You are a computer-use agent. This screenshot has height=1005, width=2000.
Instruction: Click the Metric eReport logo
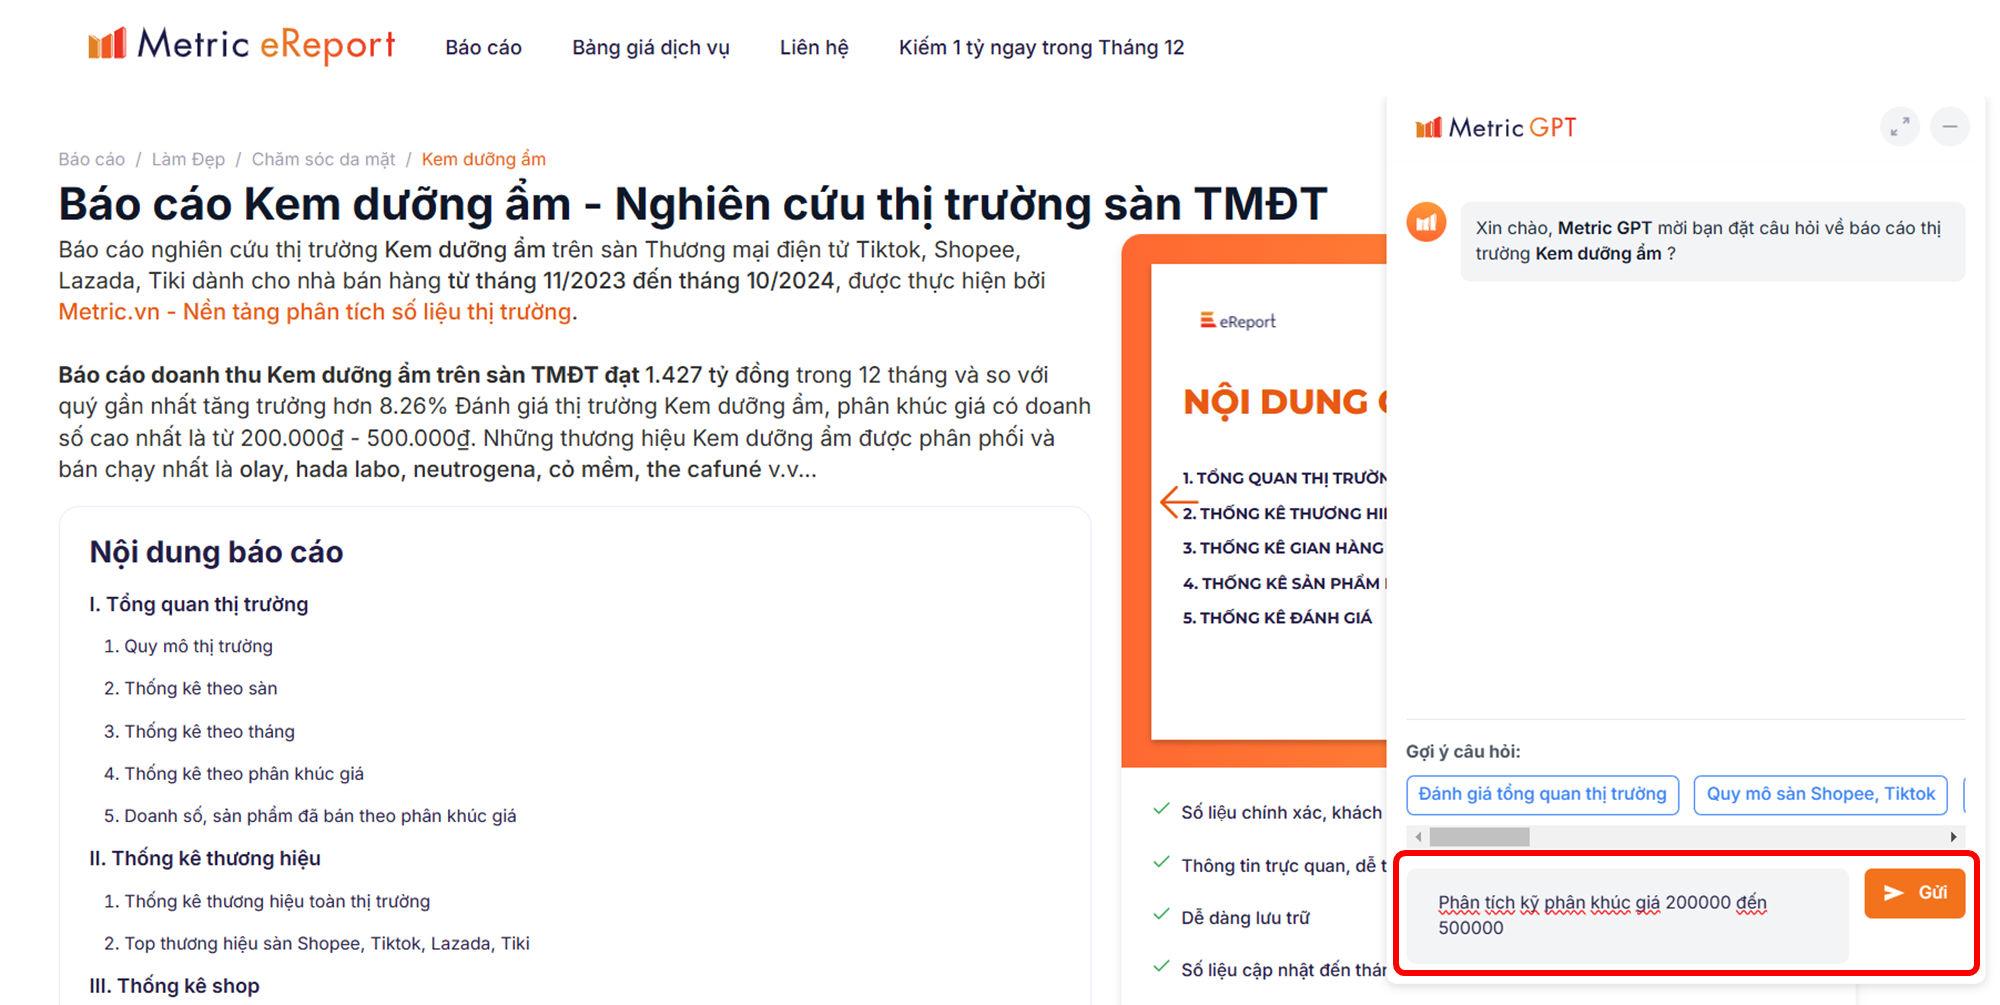tap(241, 45)
